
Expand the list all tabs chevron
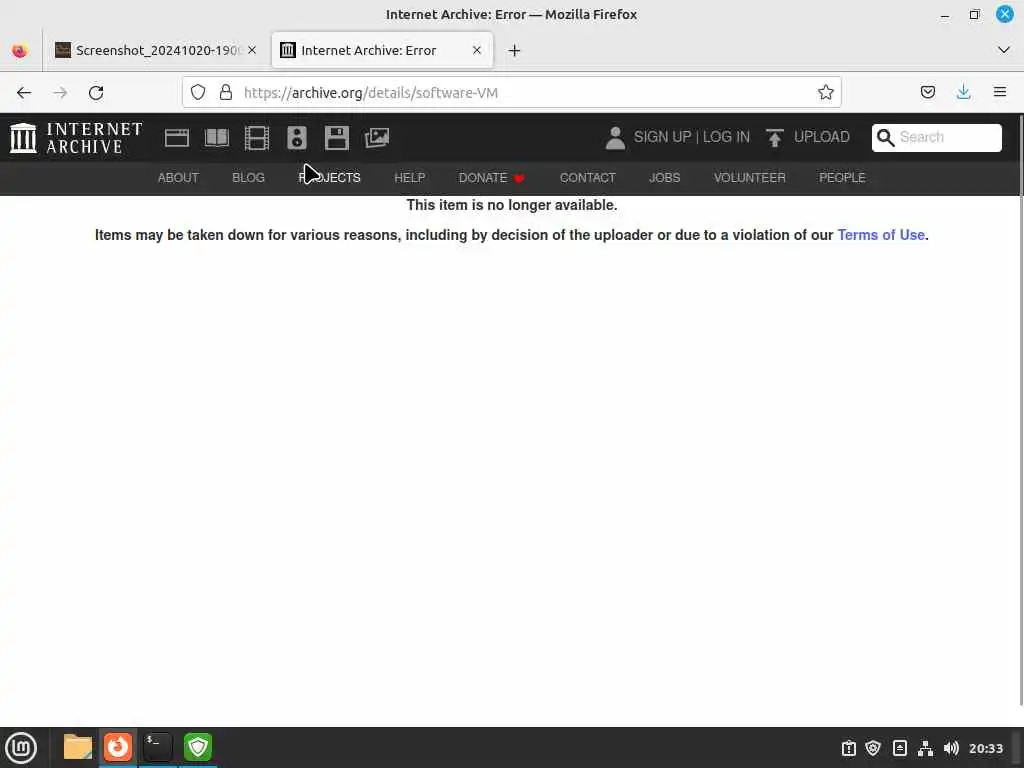point(1004,50)
